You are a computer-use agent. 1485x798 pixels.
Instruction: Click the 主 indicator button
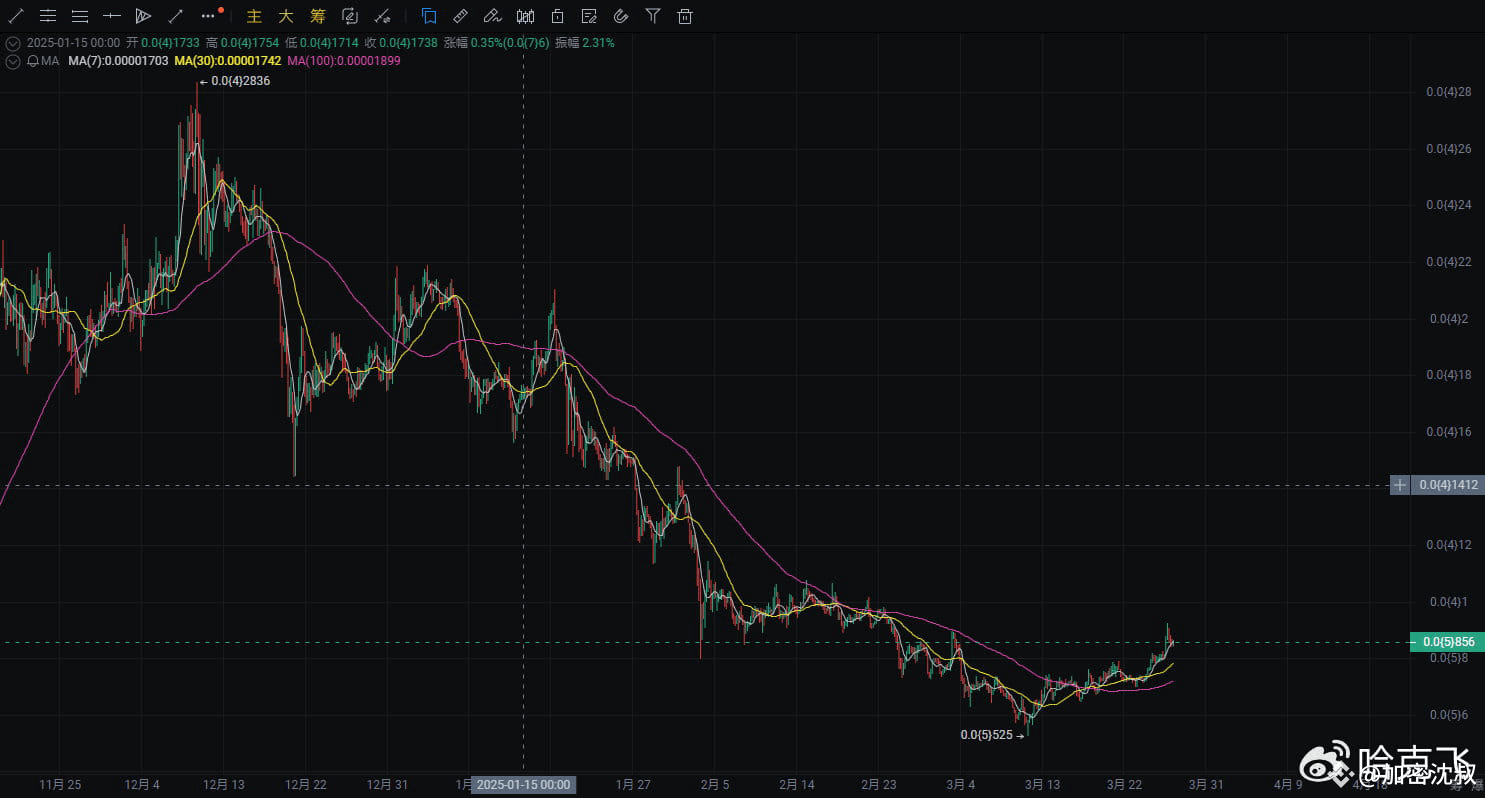[x=254, y=16]
